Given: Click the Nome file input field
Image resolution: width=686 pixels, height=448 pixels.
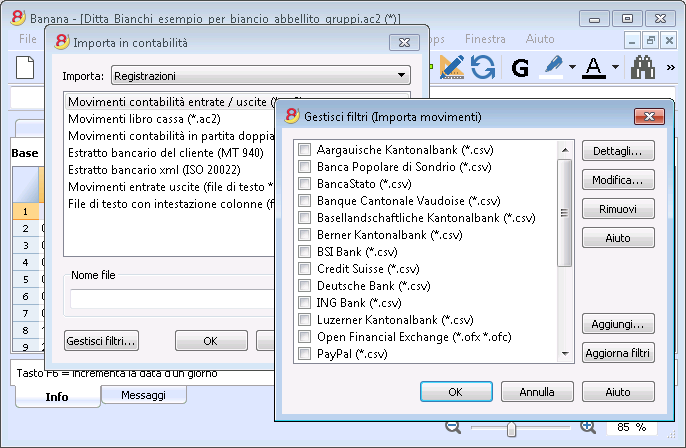Looking at the screenshot, I should (x=172, y=299).
